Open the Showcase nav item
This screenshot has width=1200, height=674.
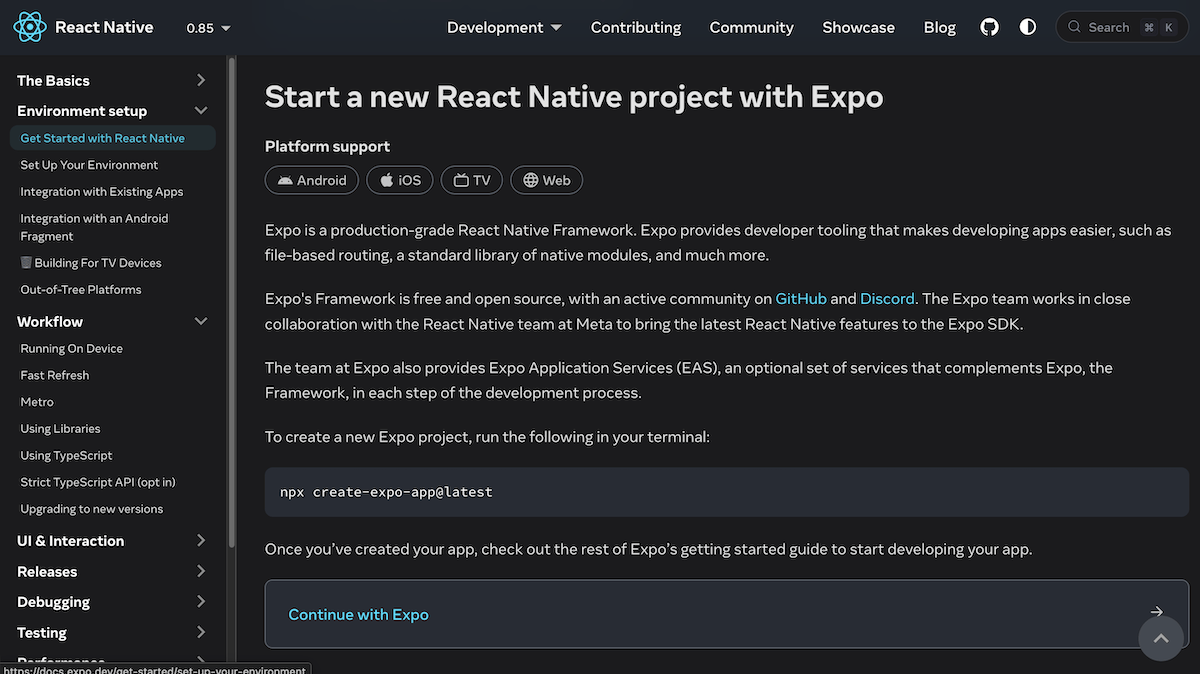tap(858, 27)
